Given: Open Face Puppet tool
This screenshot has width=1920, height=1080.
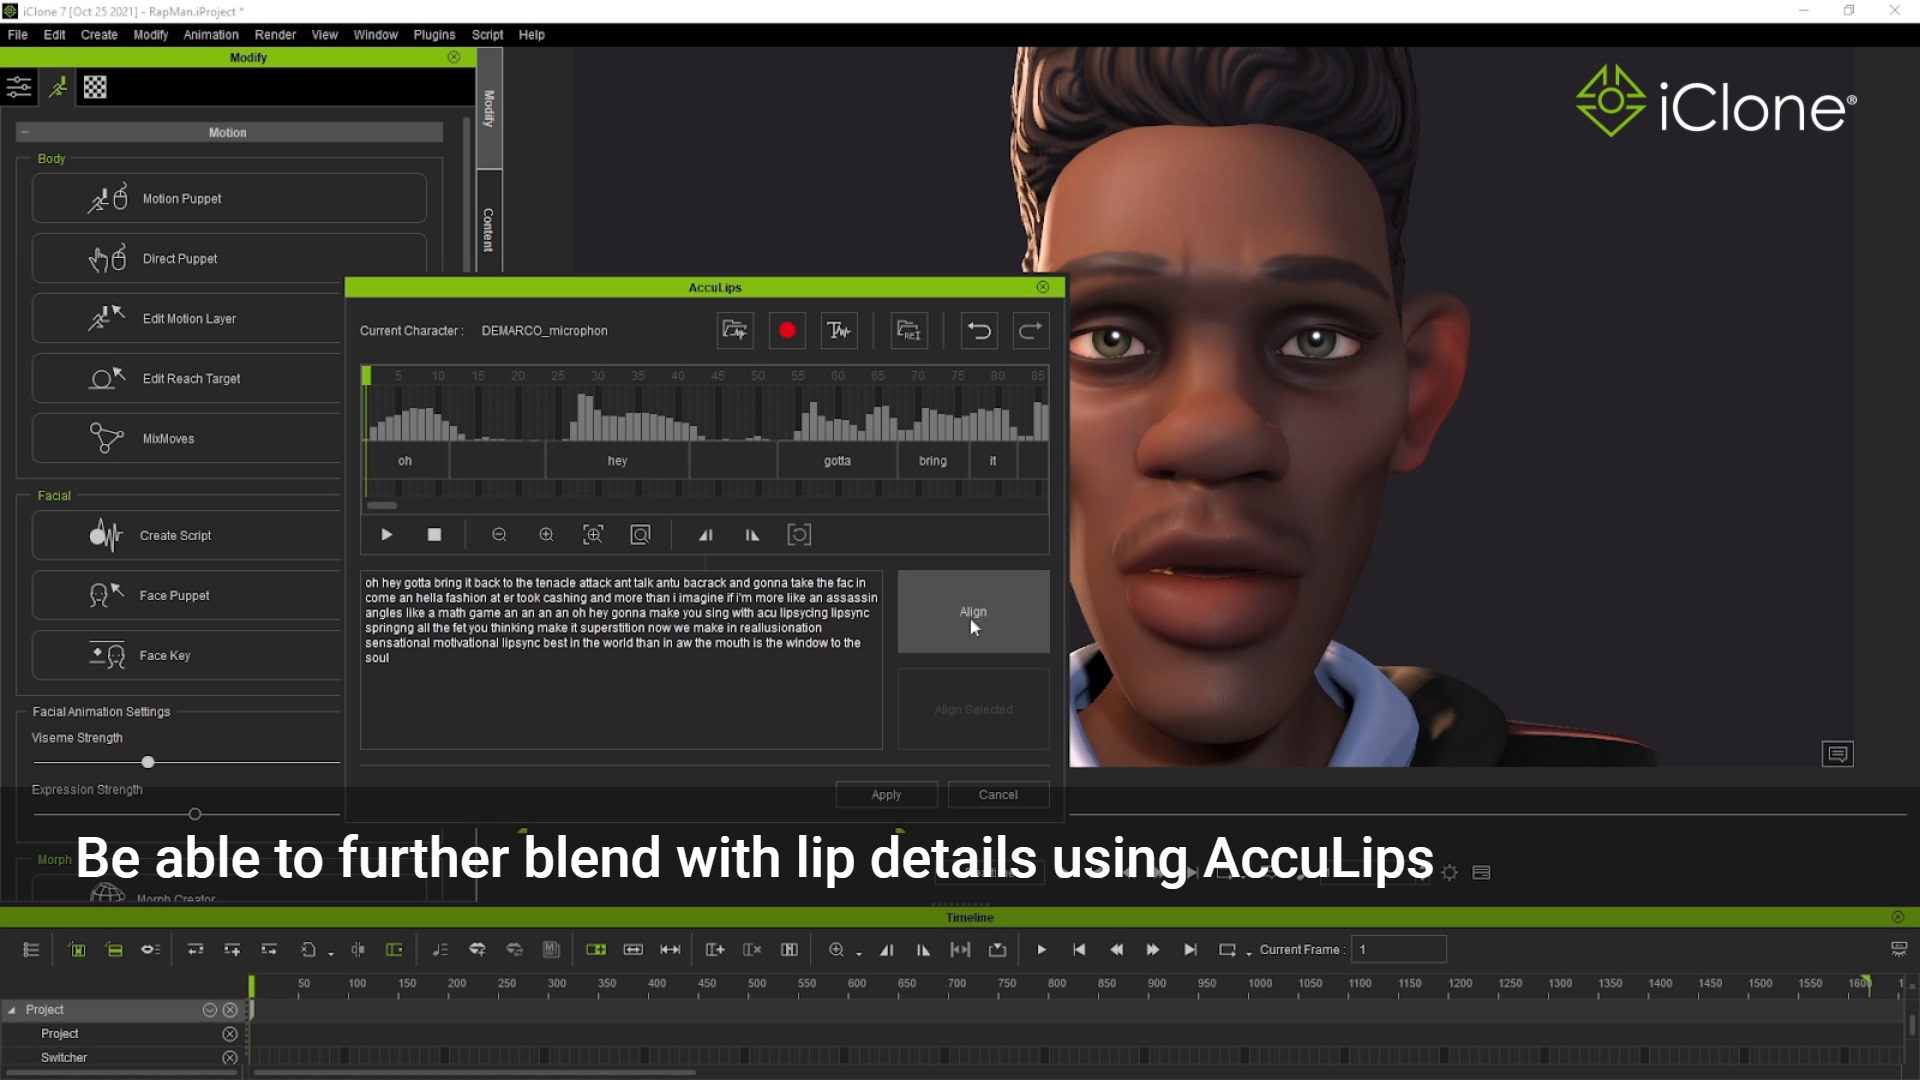Looking at the screenshot, I should (188, 595).
